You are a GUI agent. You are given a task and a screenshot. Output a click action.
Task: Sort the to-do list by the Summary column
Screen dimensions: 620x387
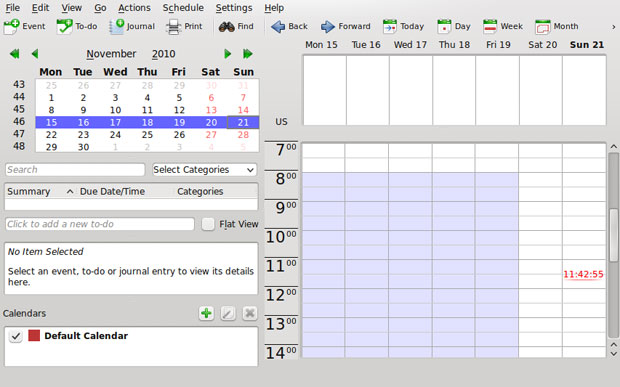(x=40, y=192)
